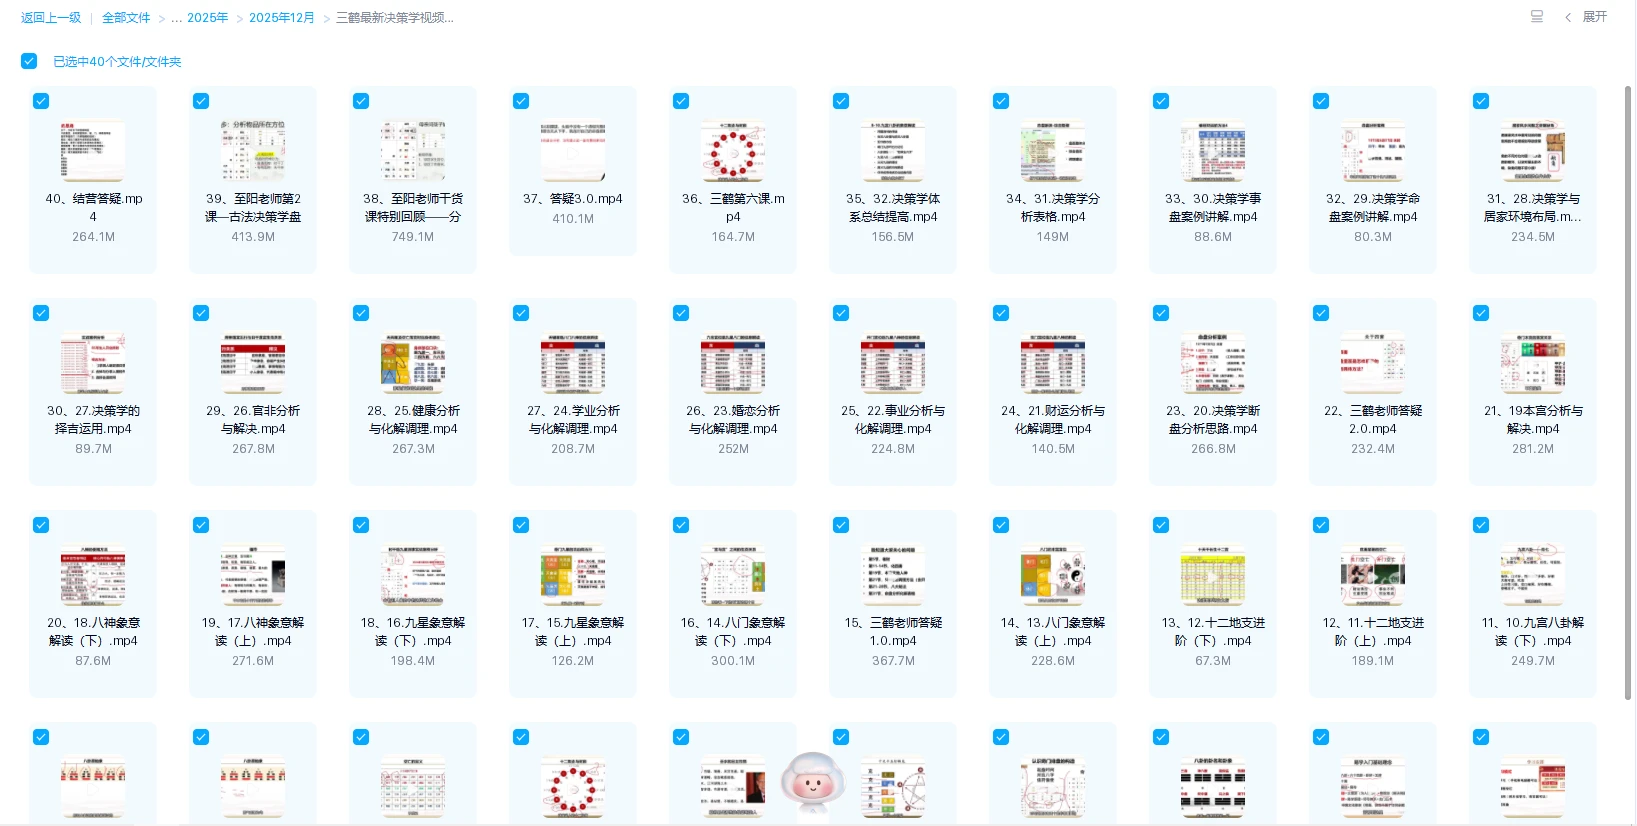Viewport: 1637px width, 826px height.
Task: Navigate to 2025年12月 breadcrumb folder
Action: pyautogui.click(x=281, y=18)
